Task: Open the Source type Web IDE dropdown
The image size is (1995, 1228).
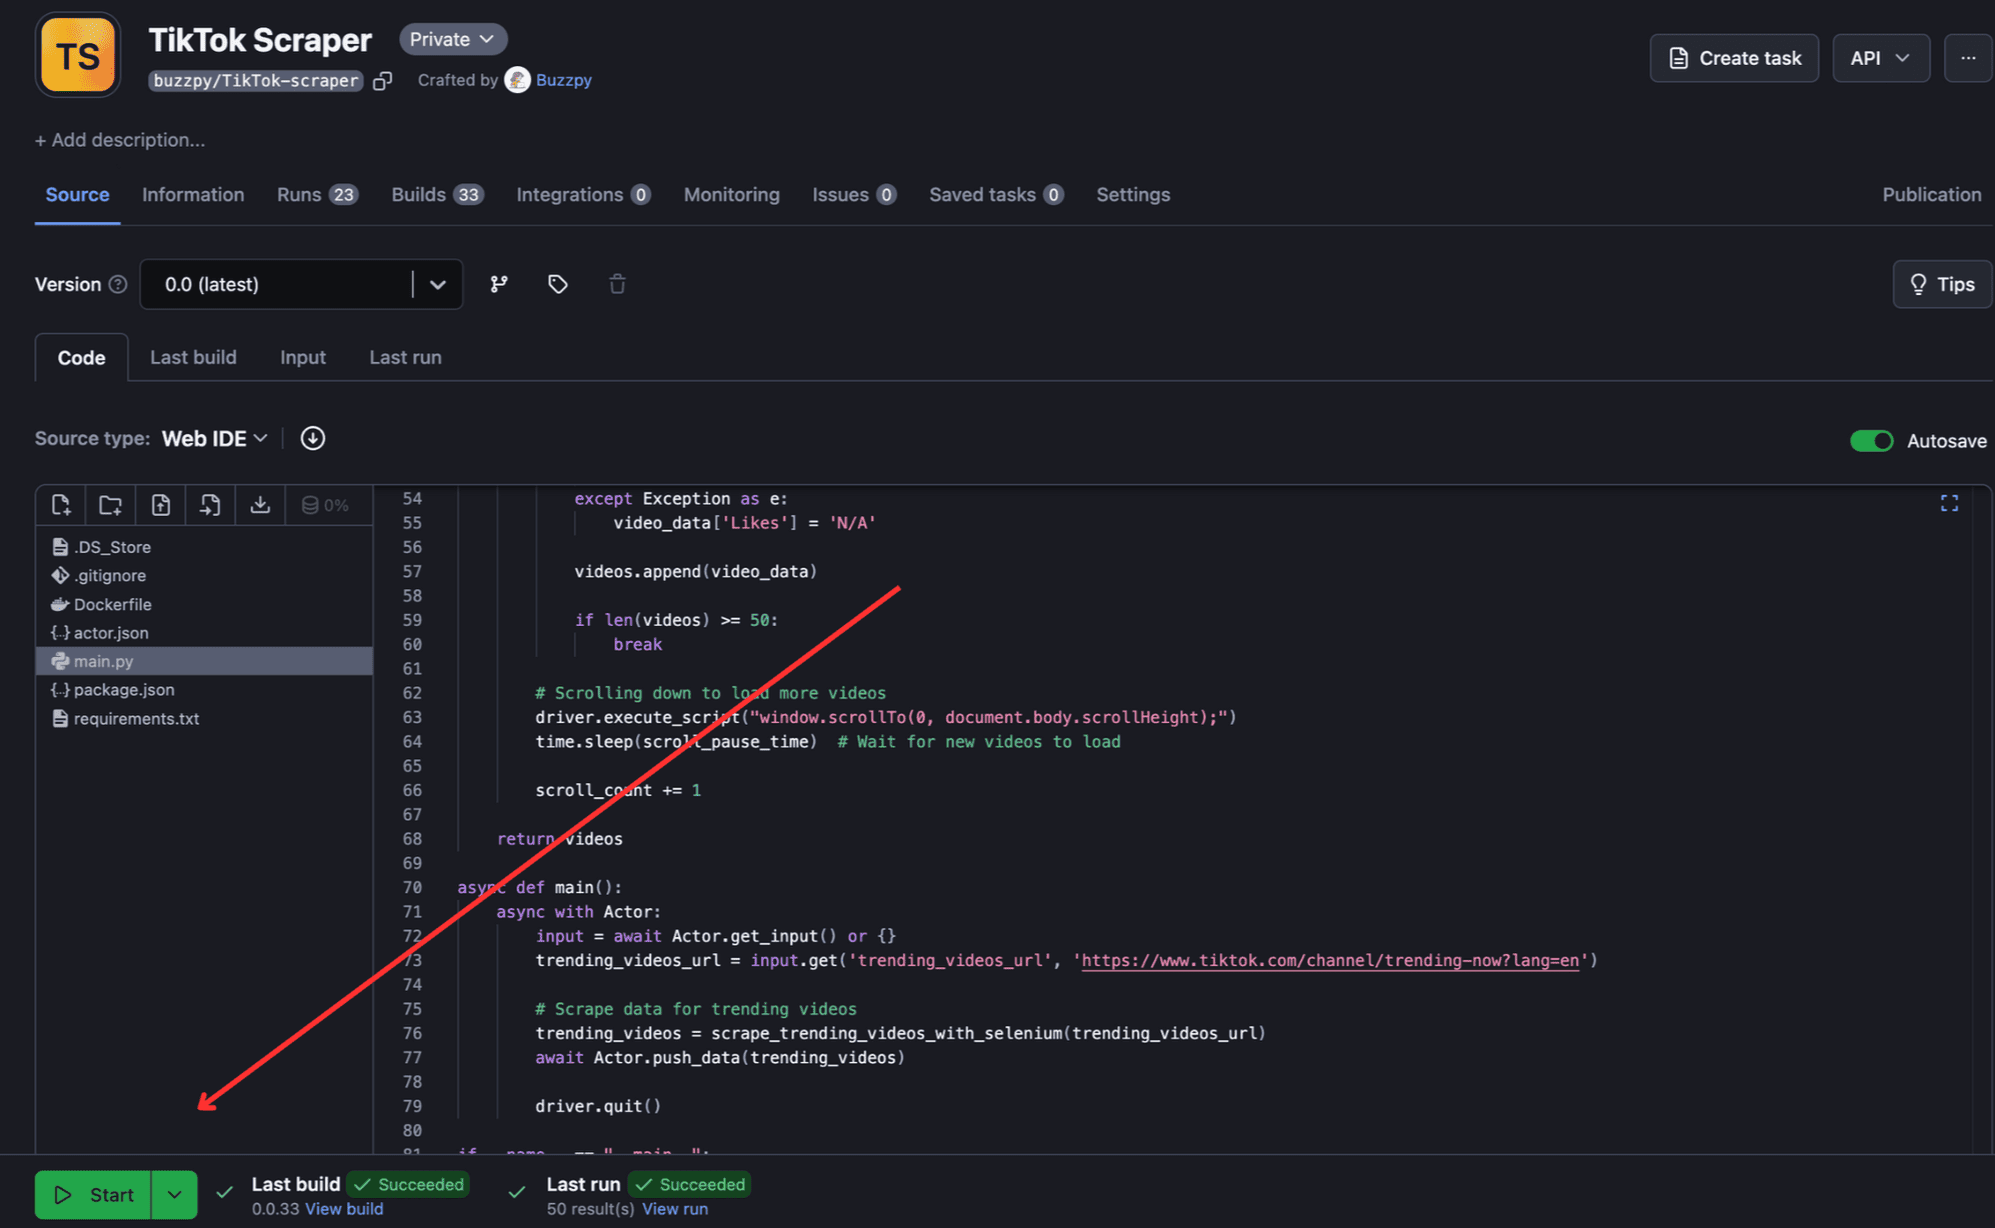Action: 213,438
